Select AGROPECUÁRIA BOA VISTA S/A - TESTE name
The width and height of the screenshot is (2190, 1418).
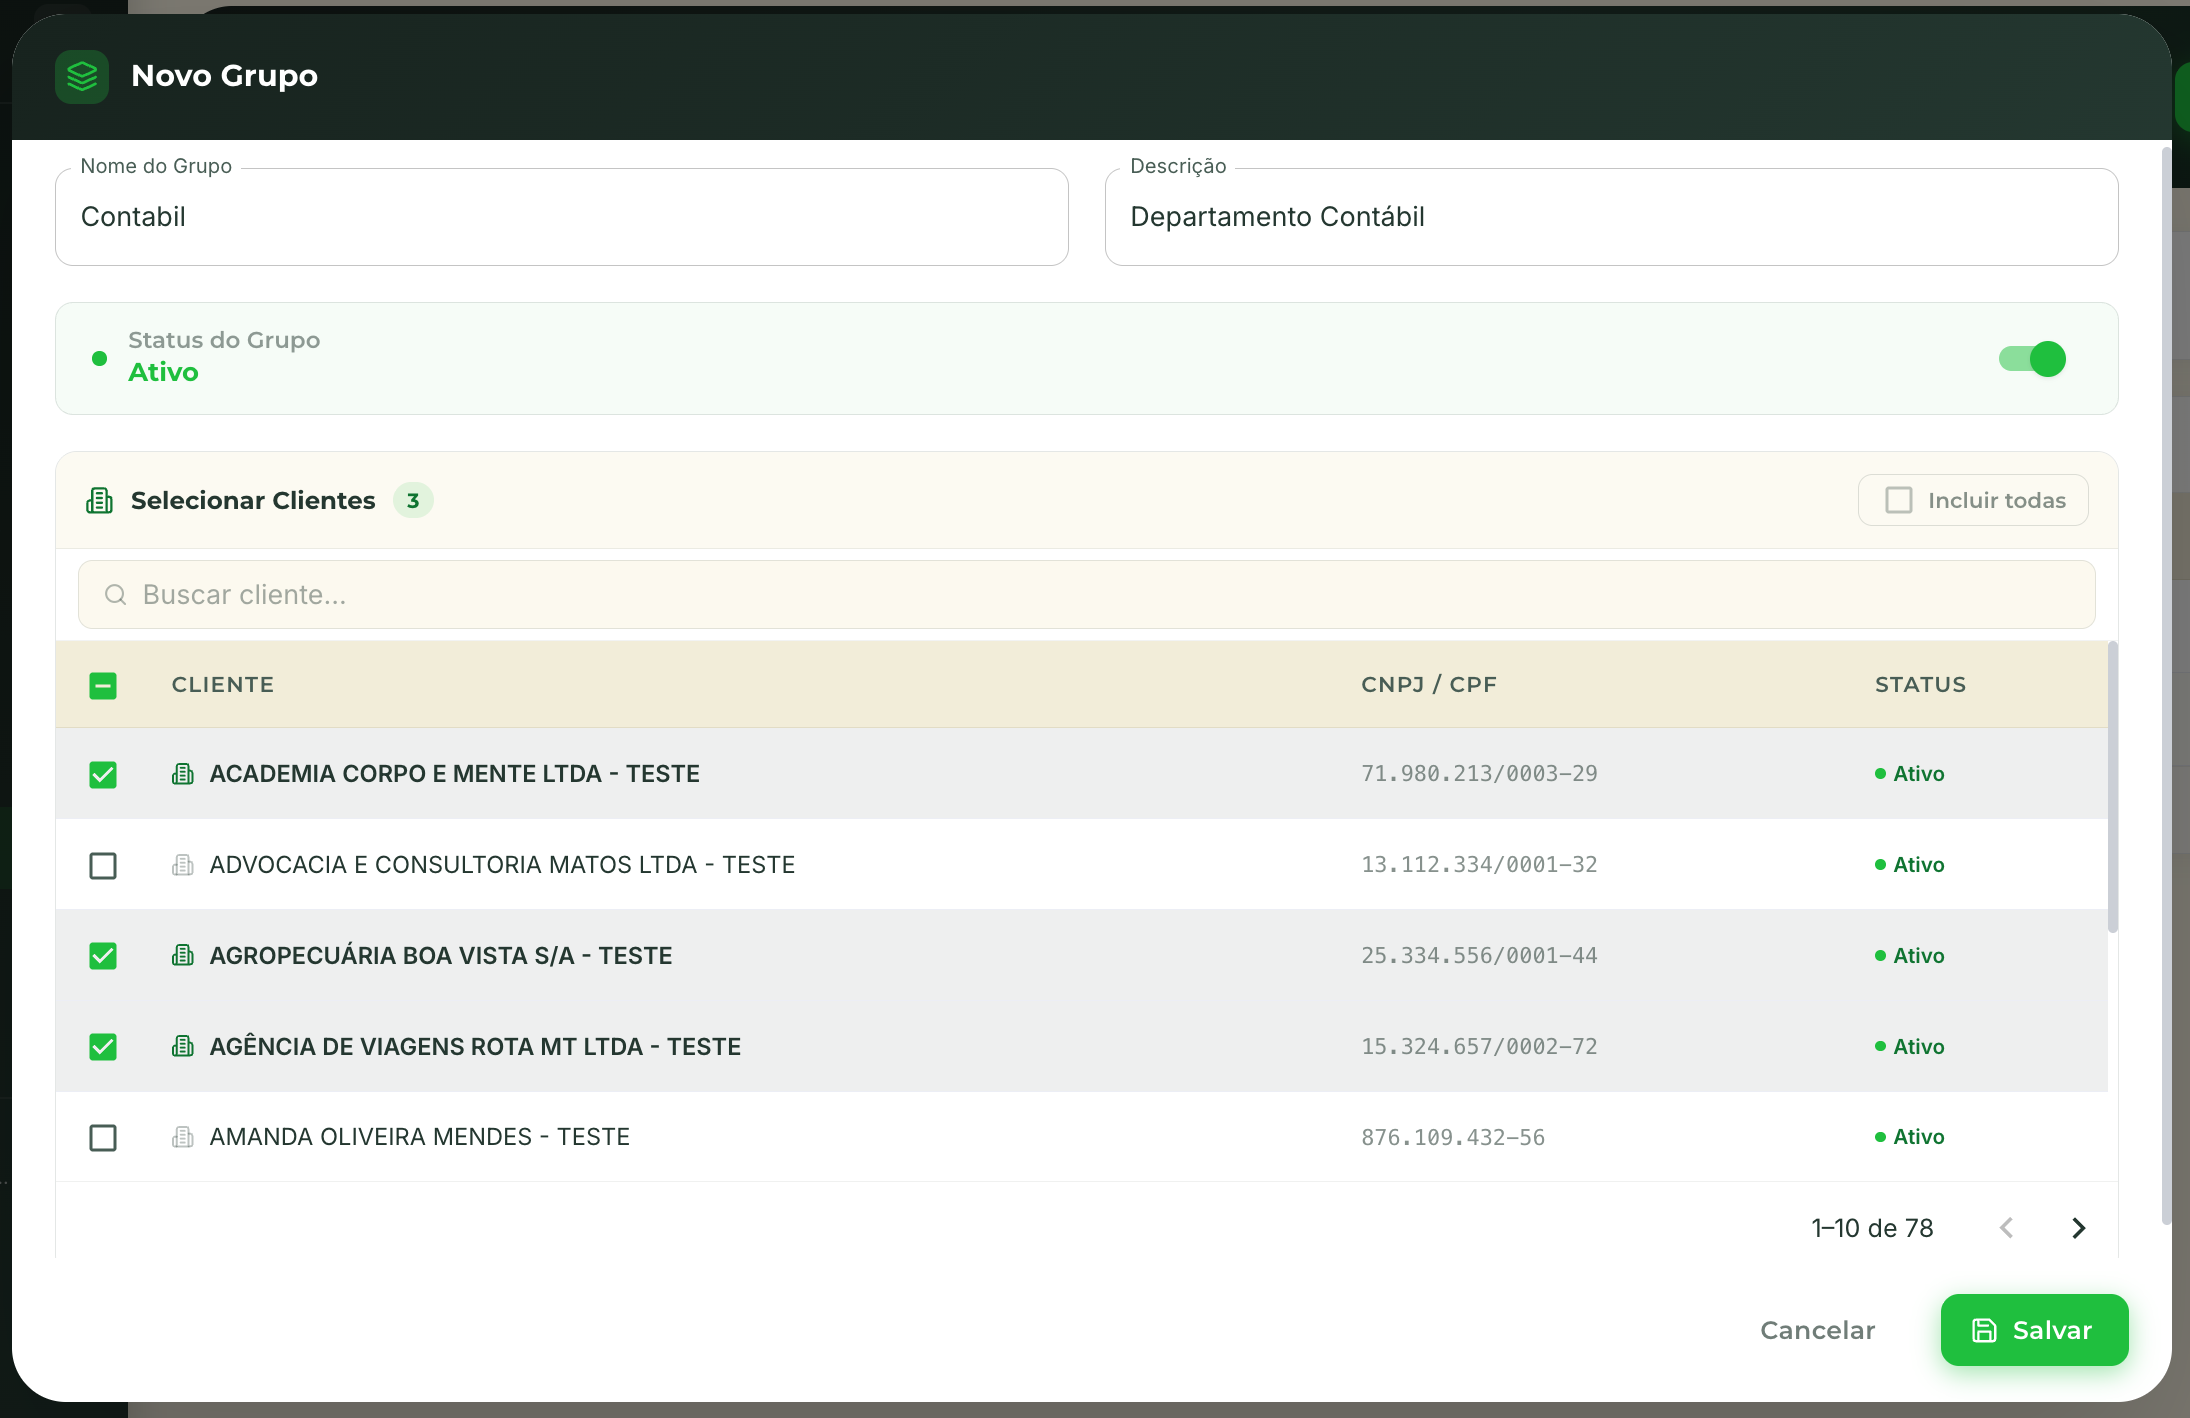pos(441,956)
